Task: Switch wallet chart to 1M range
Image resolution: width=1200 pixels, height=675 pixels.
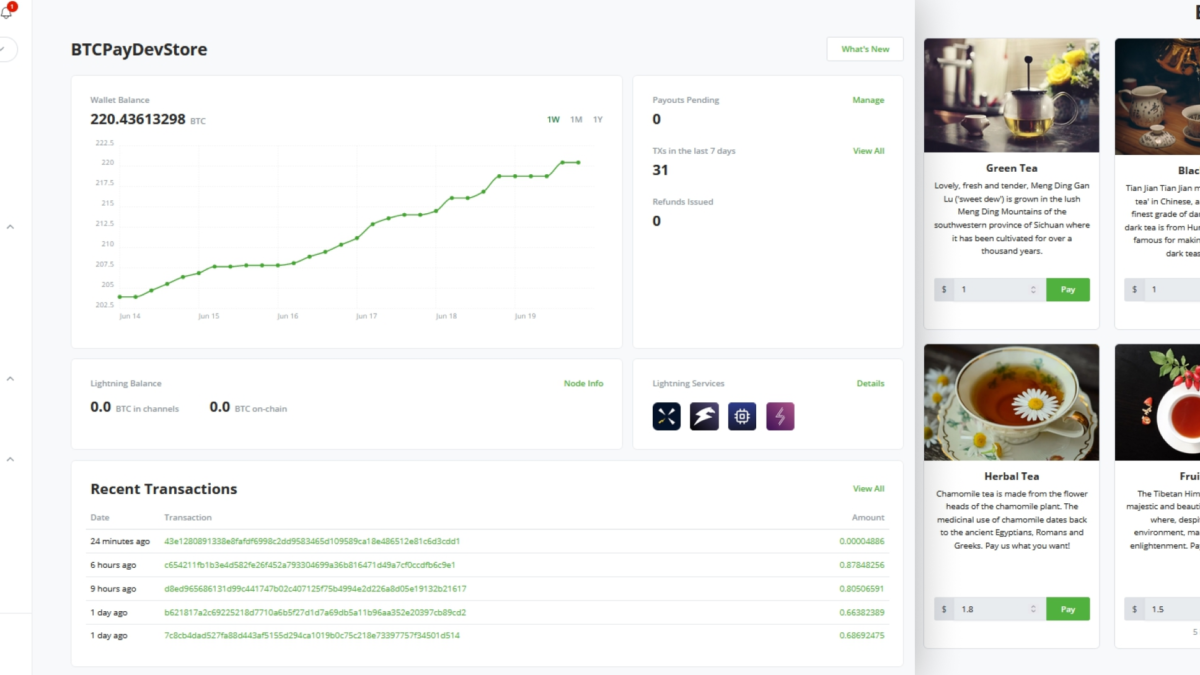Action: pyautogui.click(x=576, y=120)
